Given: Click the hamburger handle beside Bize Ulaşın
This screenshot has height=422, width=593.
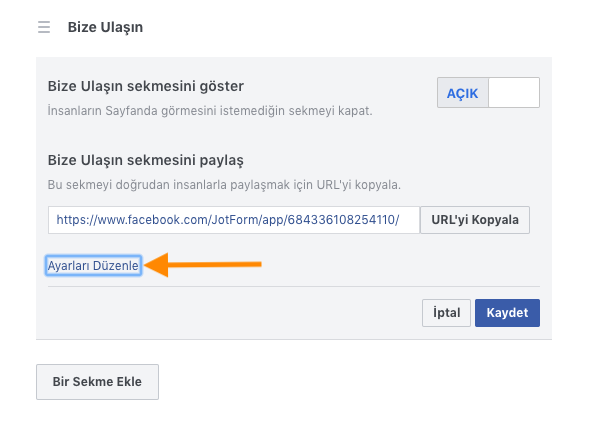Looking at the screenshot, I should click(x=44, y=27).
